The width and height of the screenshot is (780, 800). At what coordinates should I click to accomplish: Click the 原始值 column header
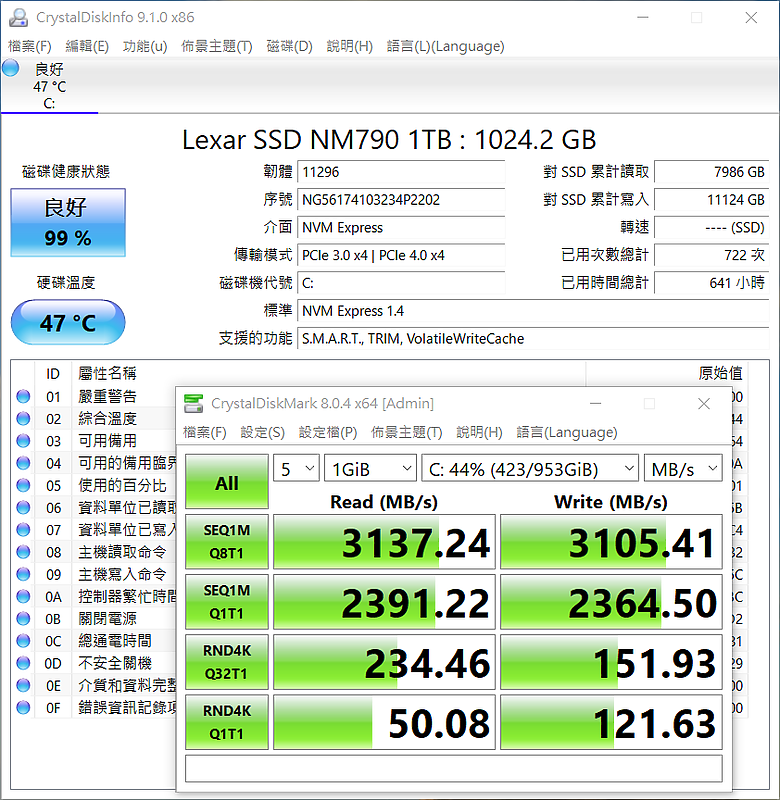[x=720, y=373]
